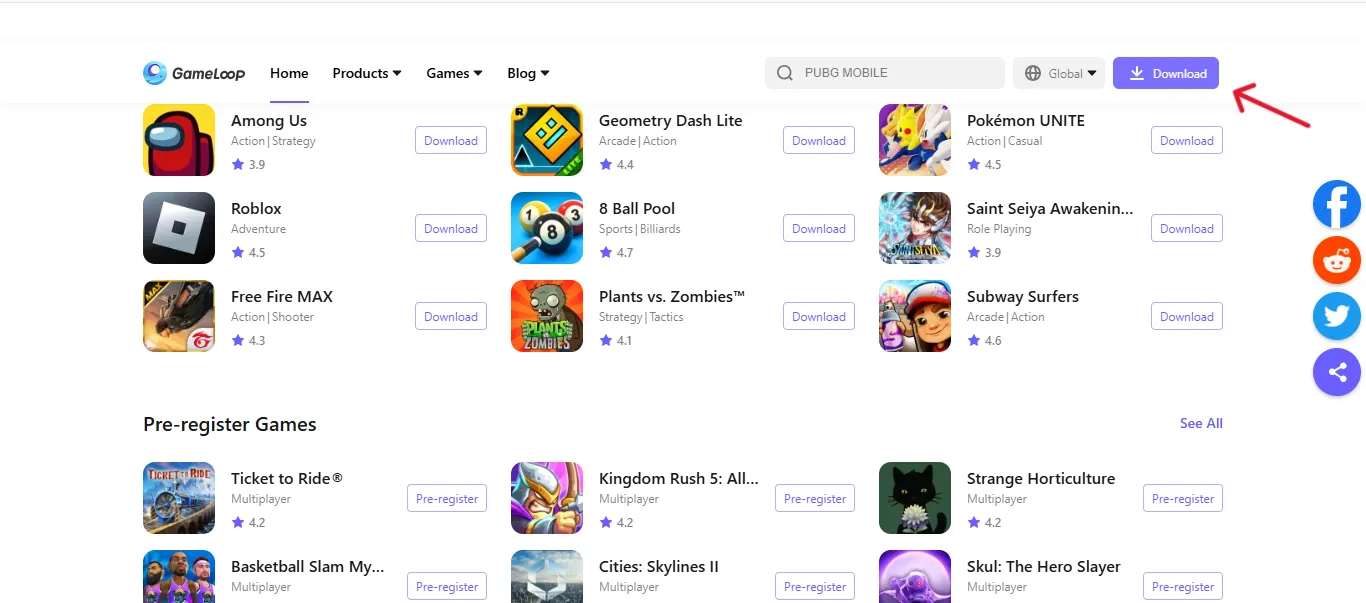The image size is (1366, 603).
Task: Open the Global region selector
Action: pos(1059,73)
